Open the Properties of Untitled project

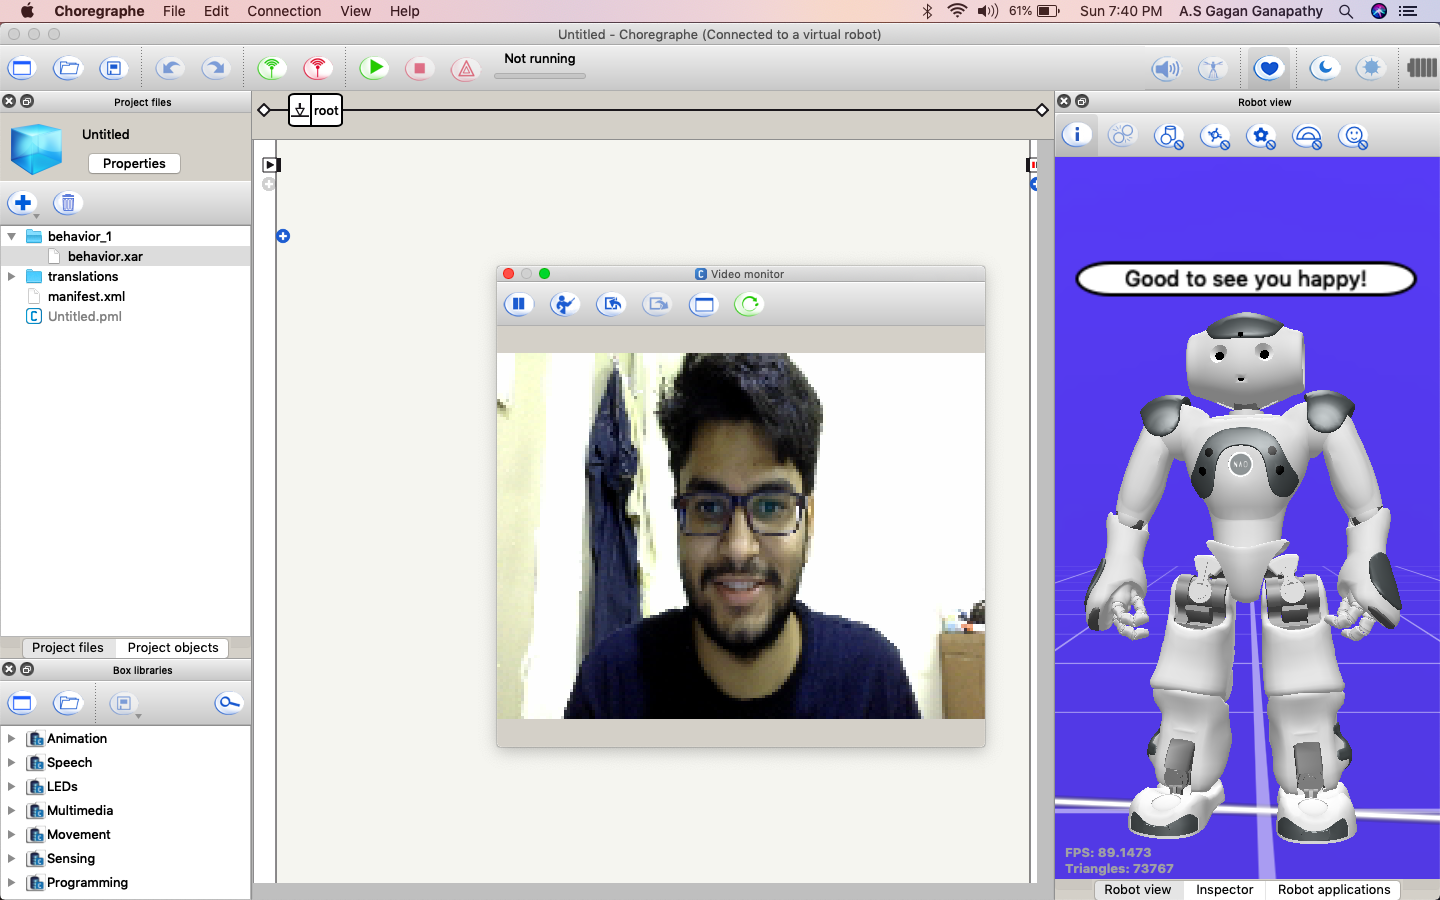(134, 163)
